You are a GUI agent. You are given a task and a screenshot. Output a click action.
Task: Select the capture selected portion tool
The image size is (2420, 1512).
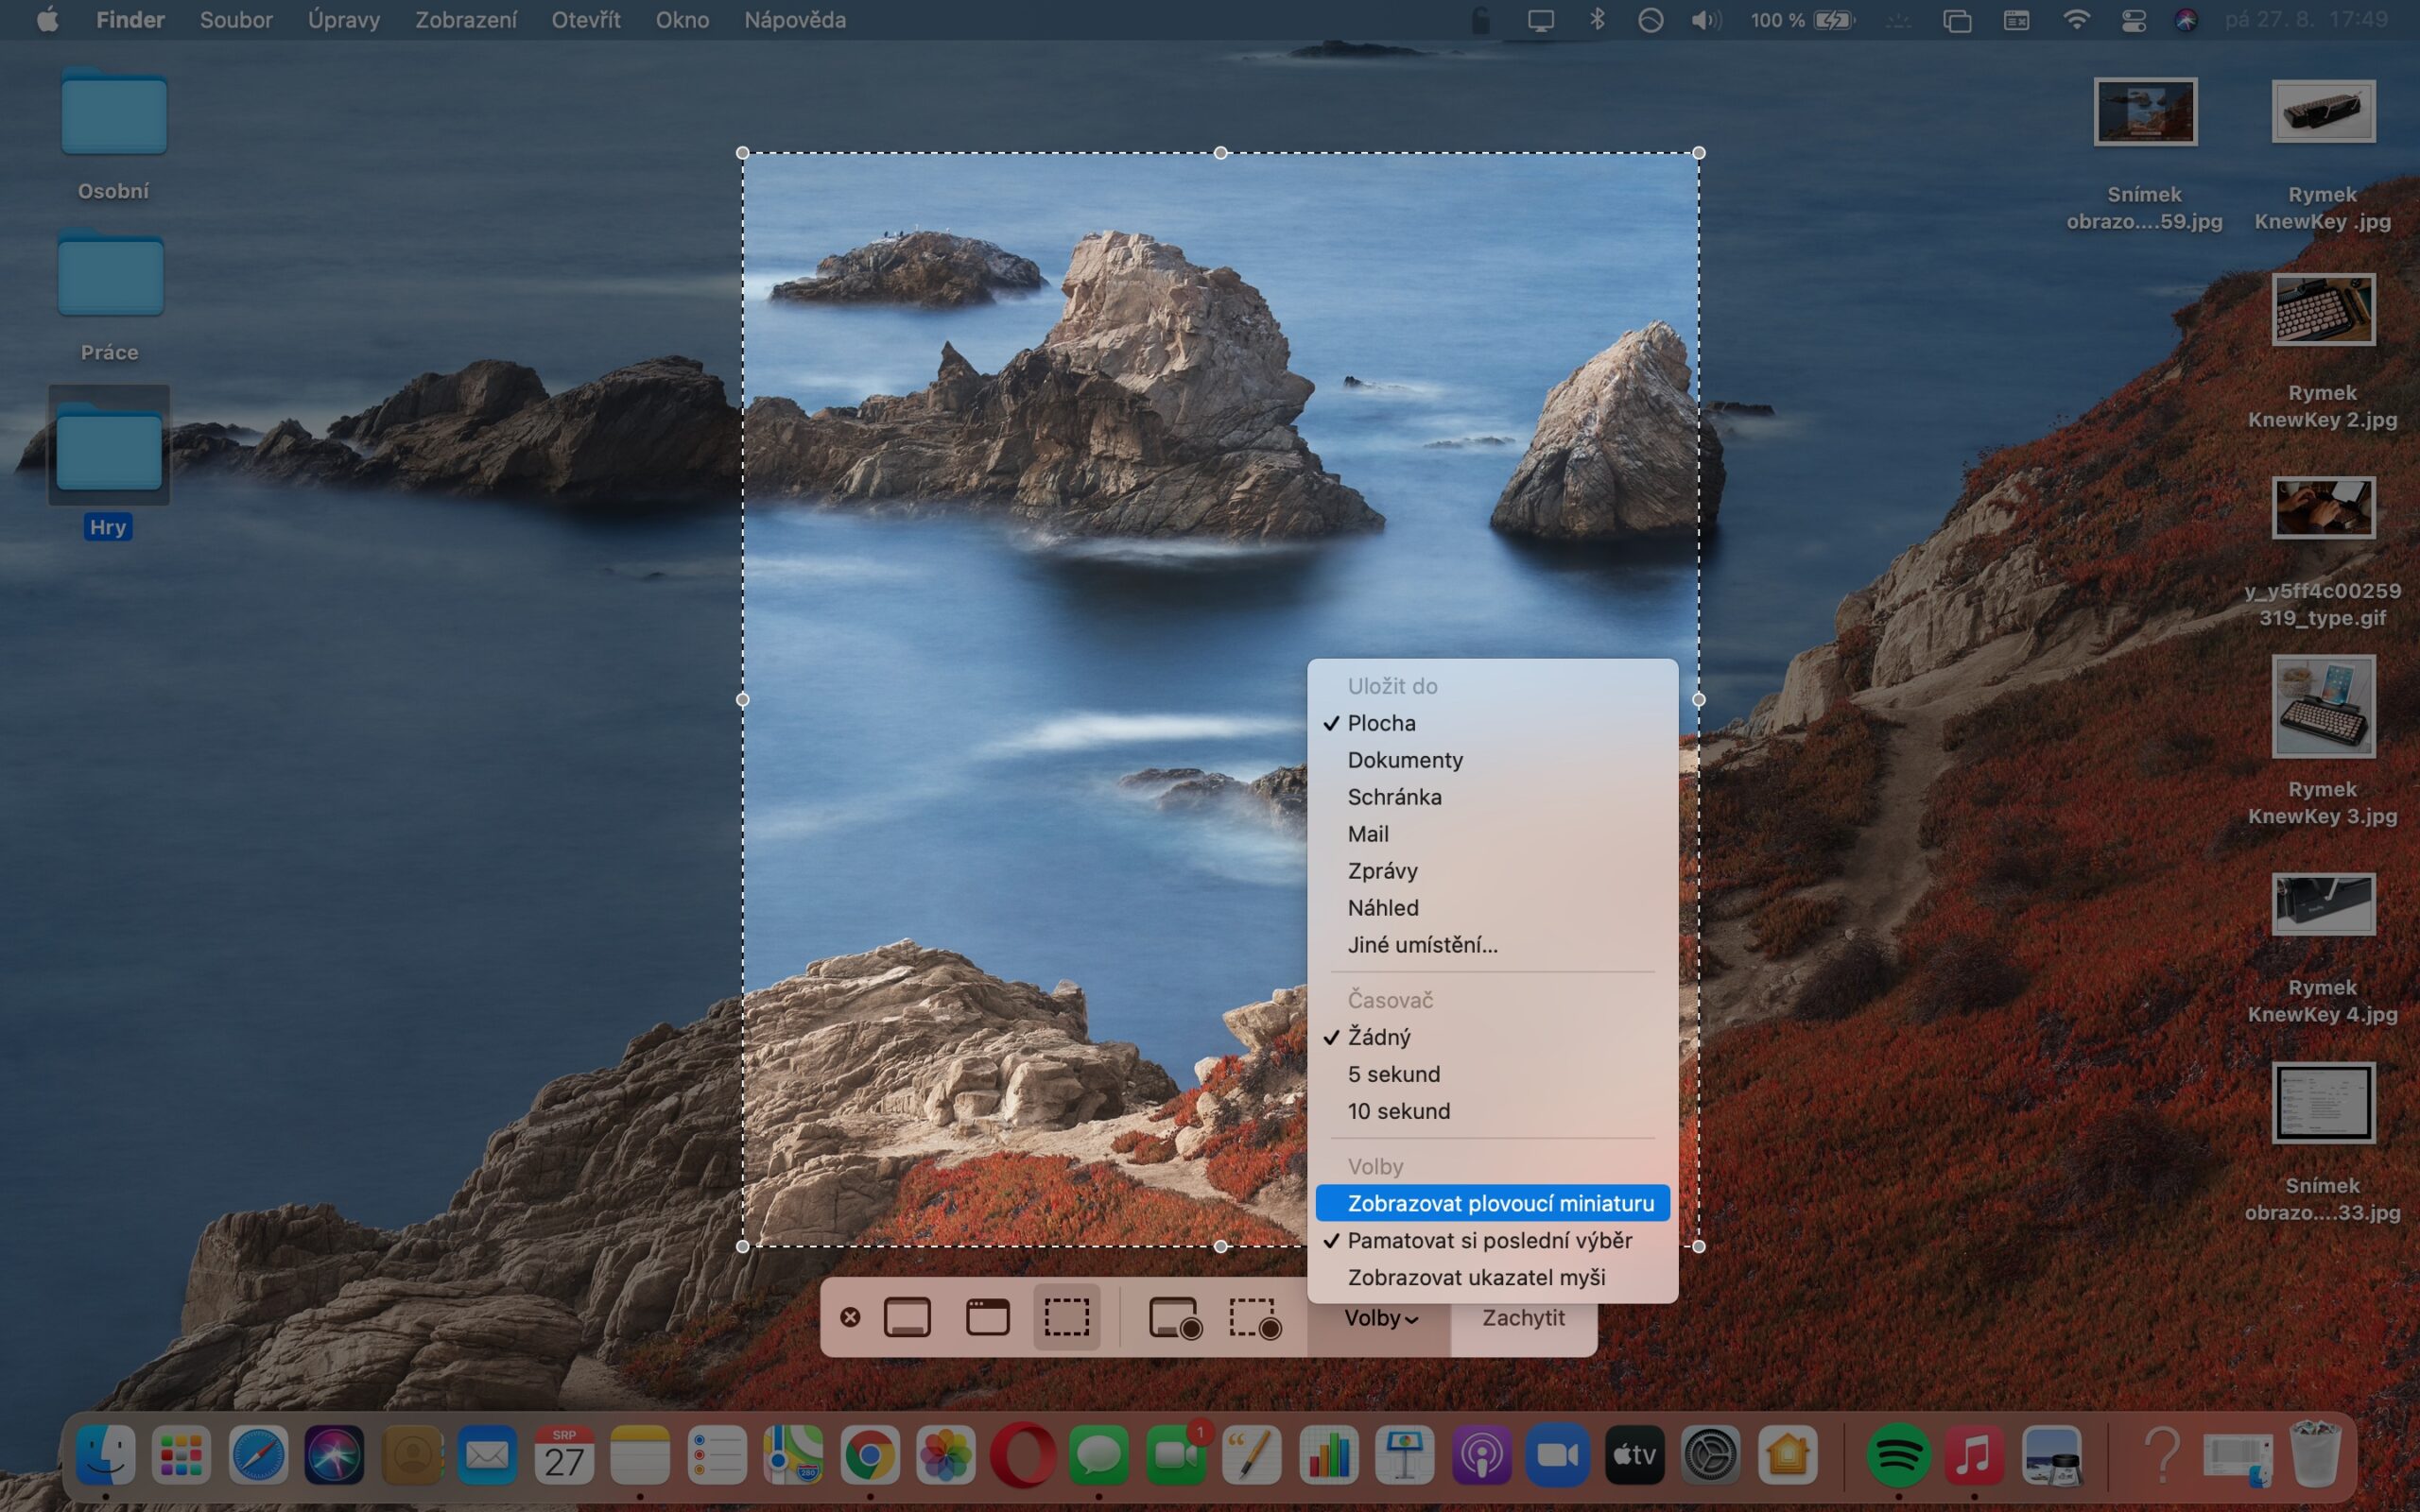coord(1066,1317)
